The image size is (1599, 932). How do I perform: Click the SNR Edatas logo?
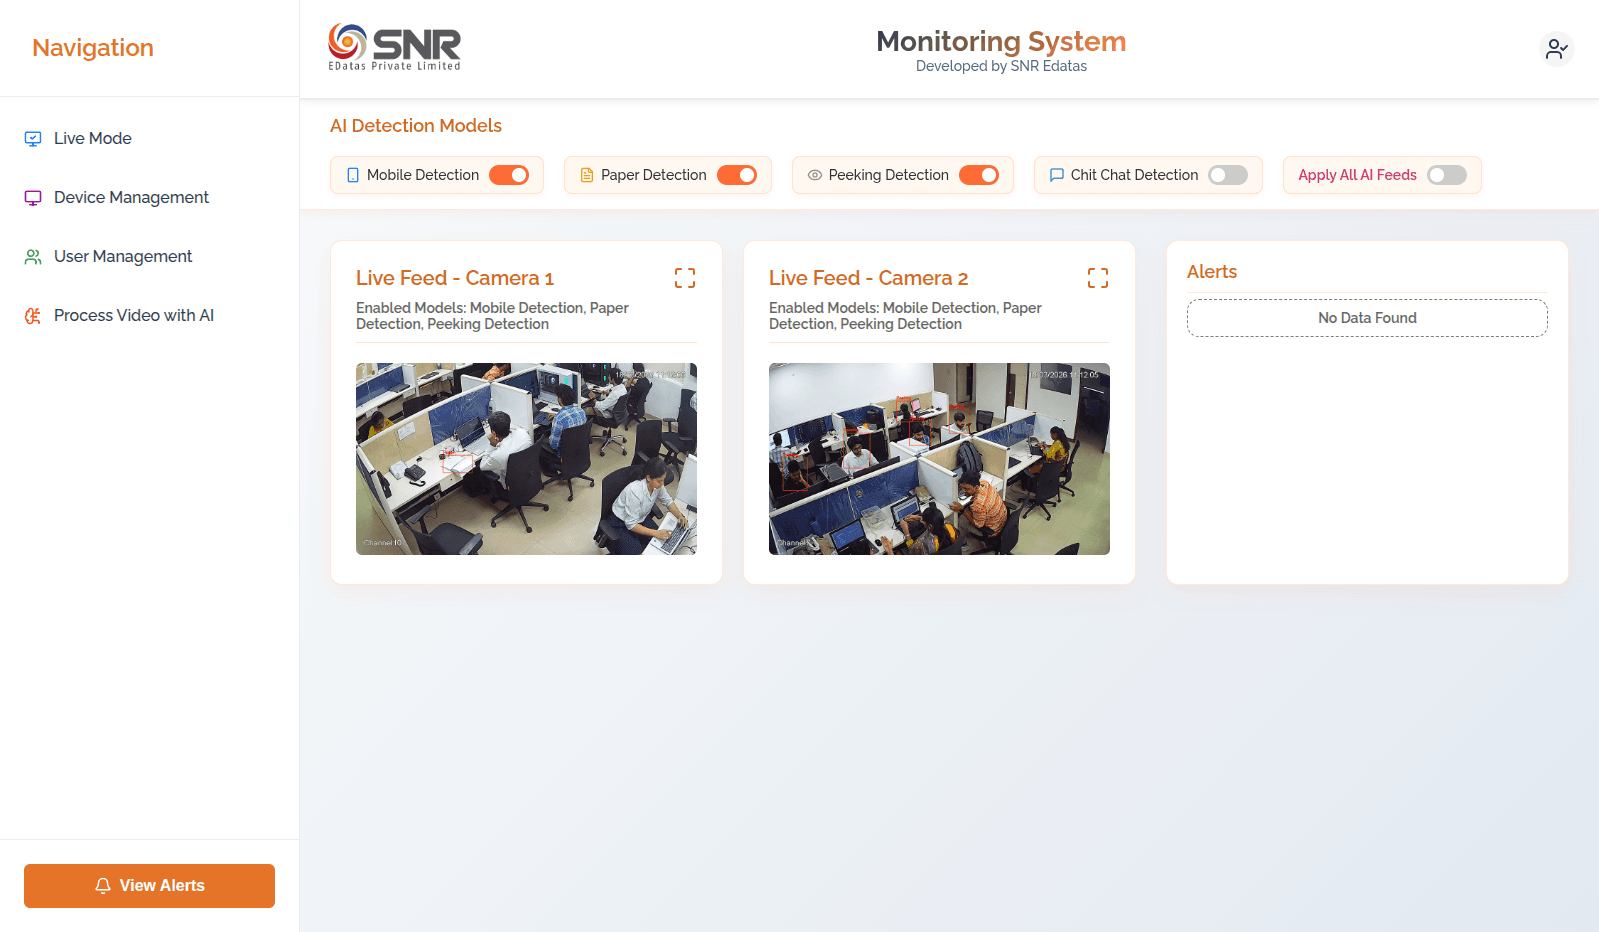395,47
